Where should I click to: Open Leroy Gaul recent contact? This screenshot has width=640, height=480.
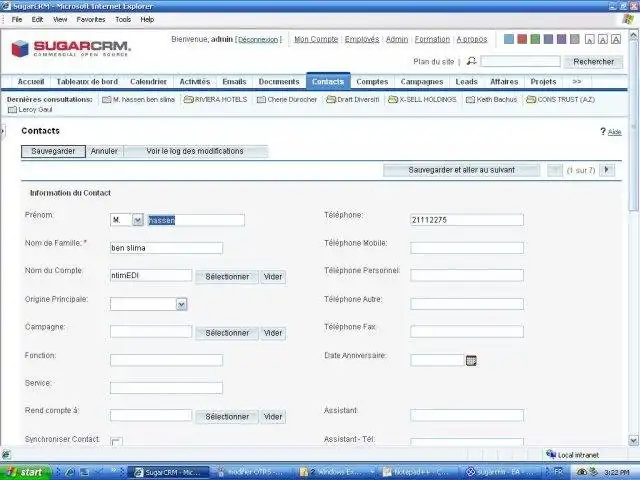[30, 110]
